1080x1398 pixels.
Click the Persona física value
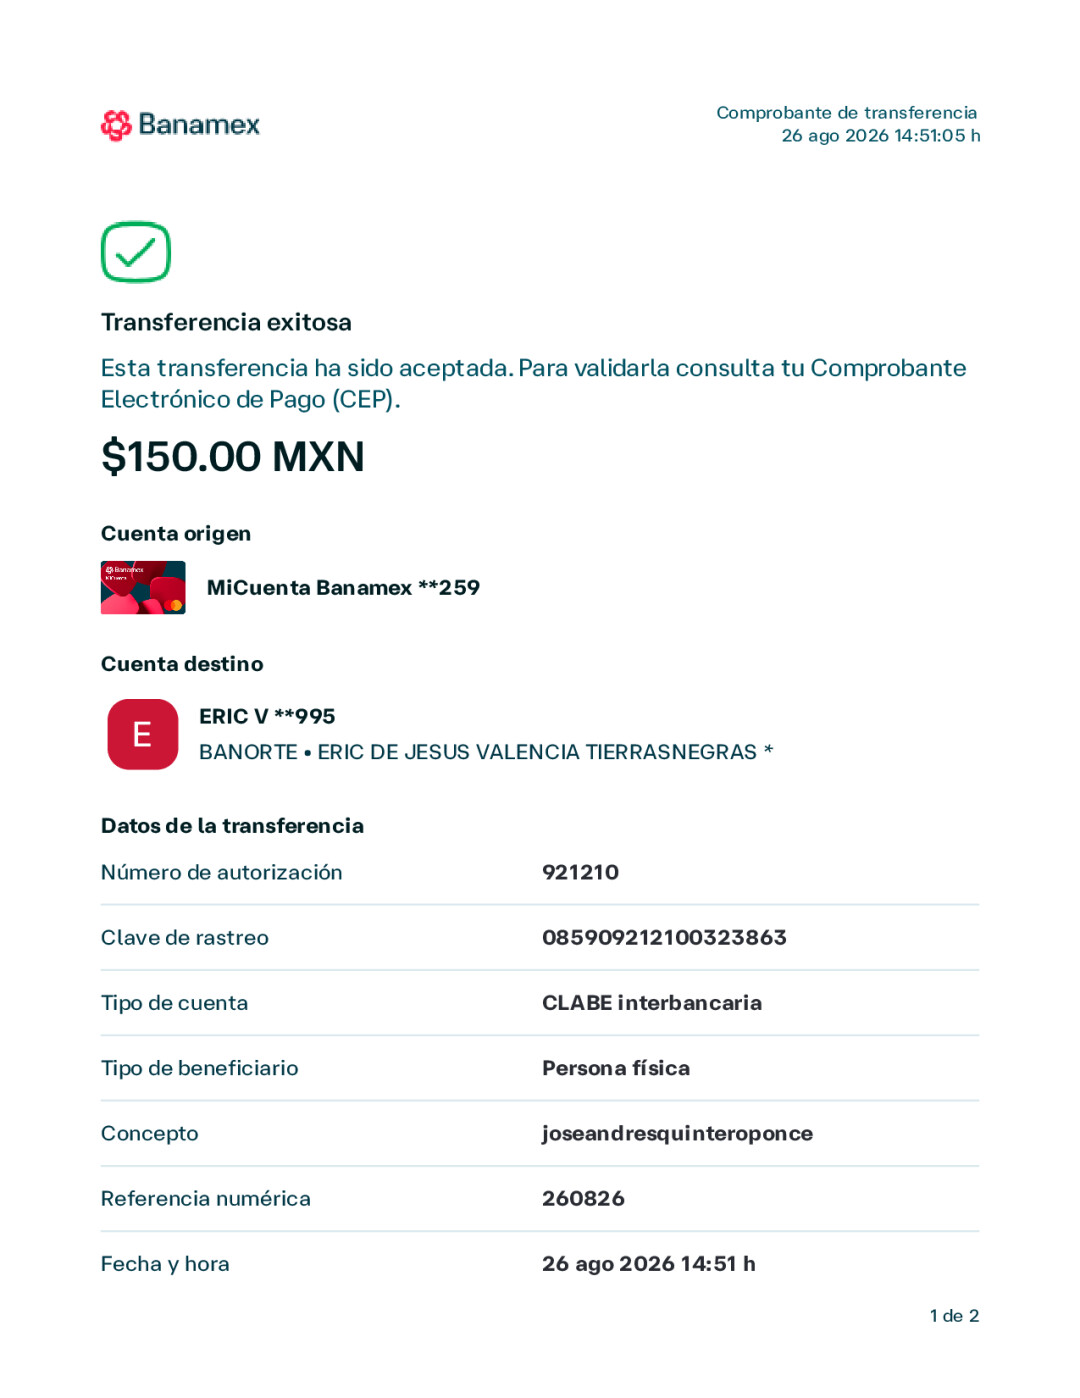[616, 1068]
